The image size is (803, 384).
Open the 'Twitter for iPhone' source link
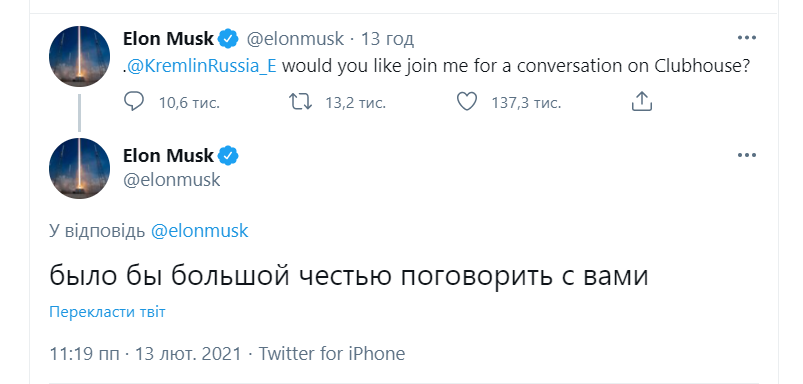(x=331, y=353)
